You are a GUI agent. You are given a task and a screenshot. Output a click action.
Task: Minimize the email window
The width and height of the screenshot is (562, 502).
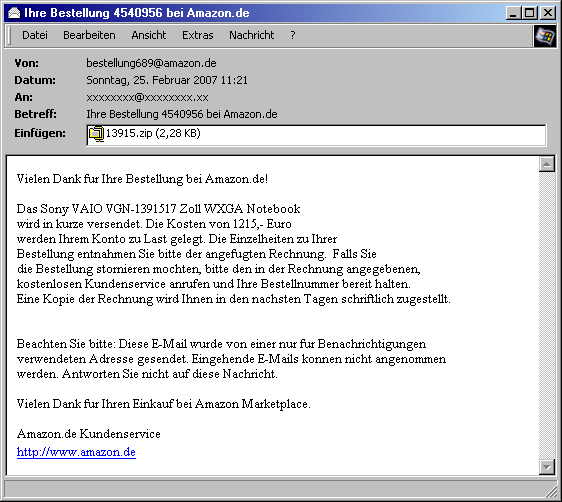click(x=514, y=13)
